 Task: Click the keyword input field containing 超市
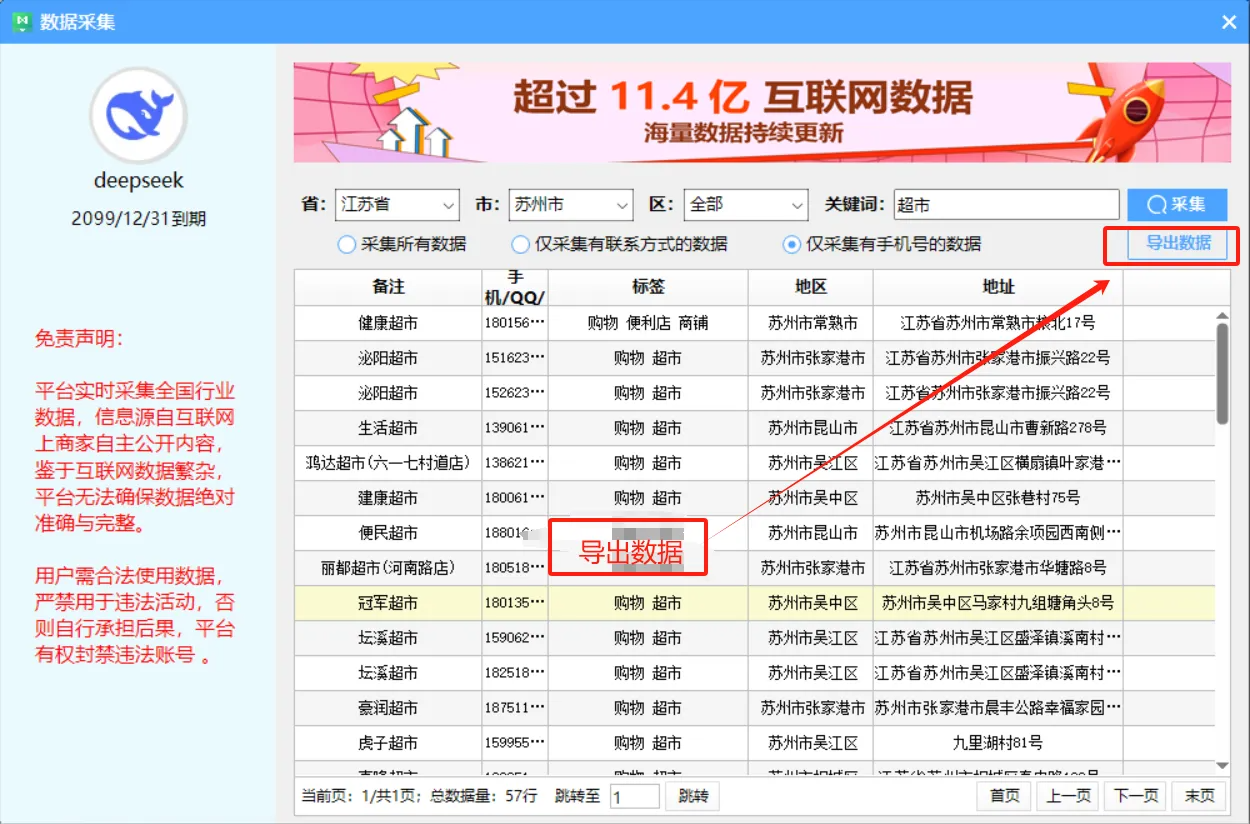(1005, 204)
